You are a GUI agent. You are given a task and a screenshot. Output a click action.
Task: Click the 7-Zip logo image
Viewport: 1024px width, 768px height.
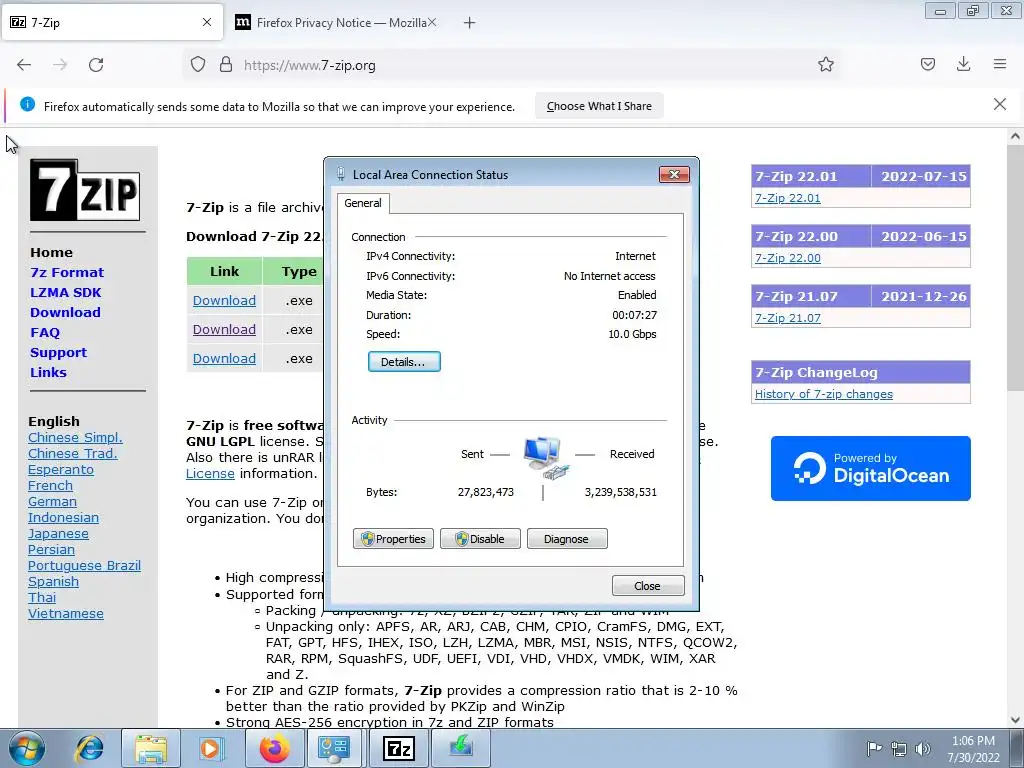(x=85, y=190)
